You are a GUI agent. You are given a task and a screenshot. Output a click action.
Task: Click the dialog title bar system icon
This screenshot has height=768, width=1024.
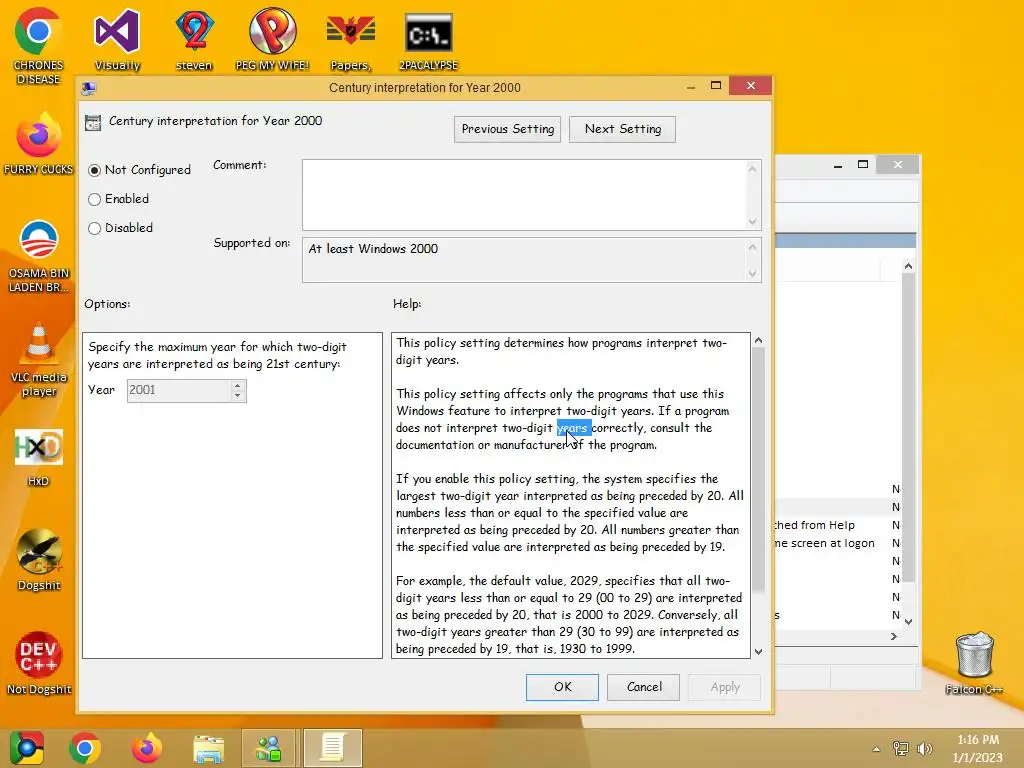click(x=89, y=88)
